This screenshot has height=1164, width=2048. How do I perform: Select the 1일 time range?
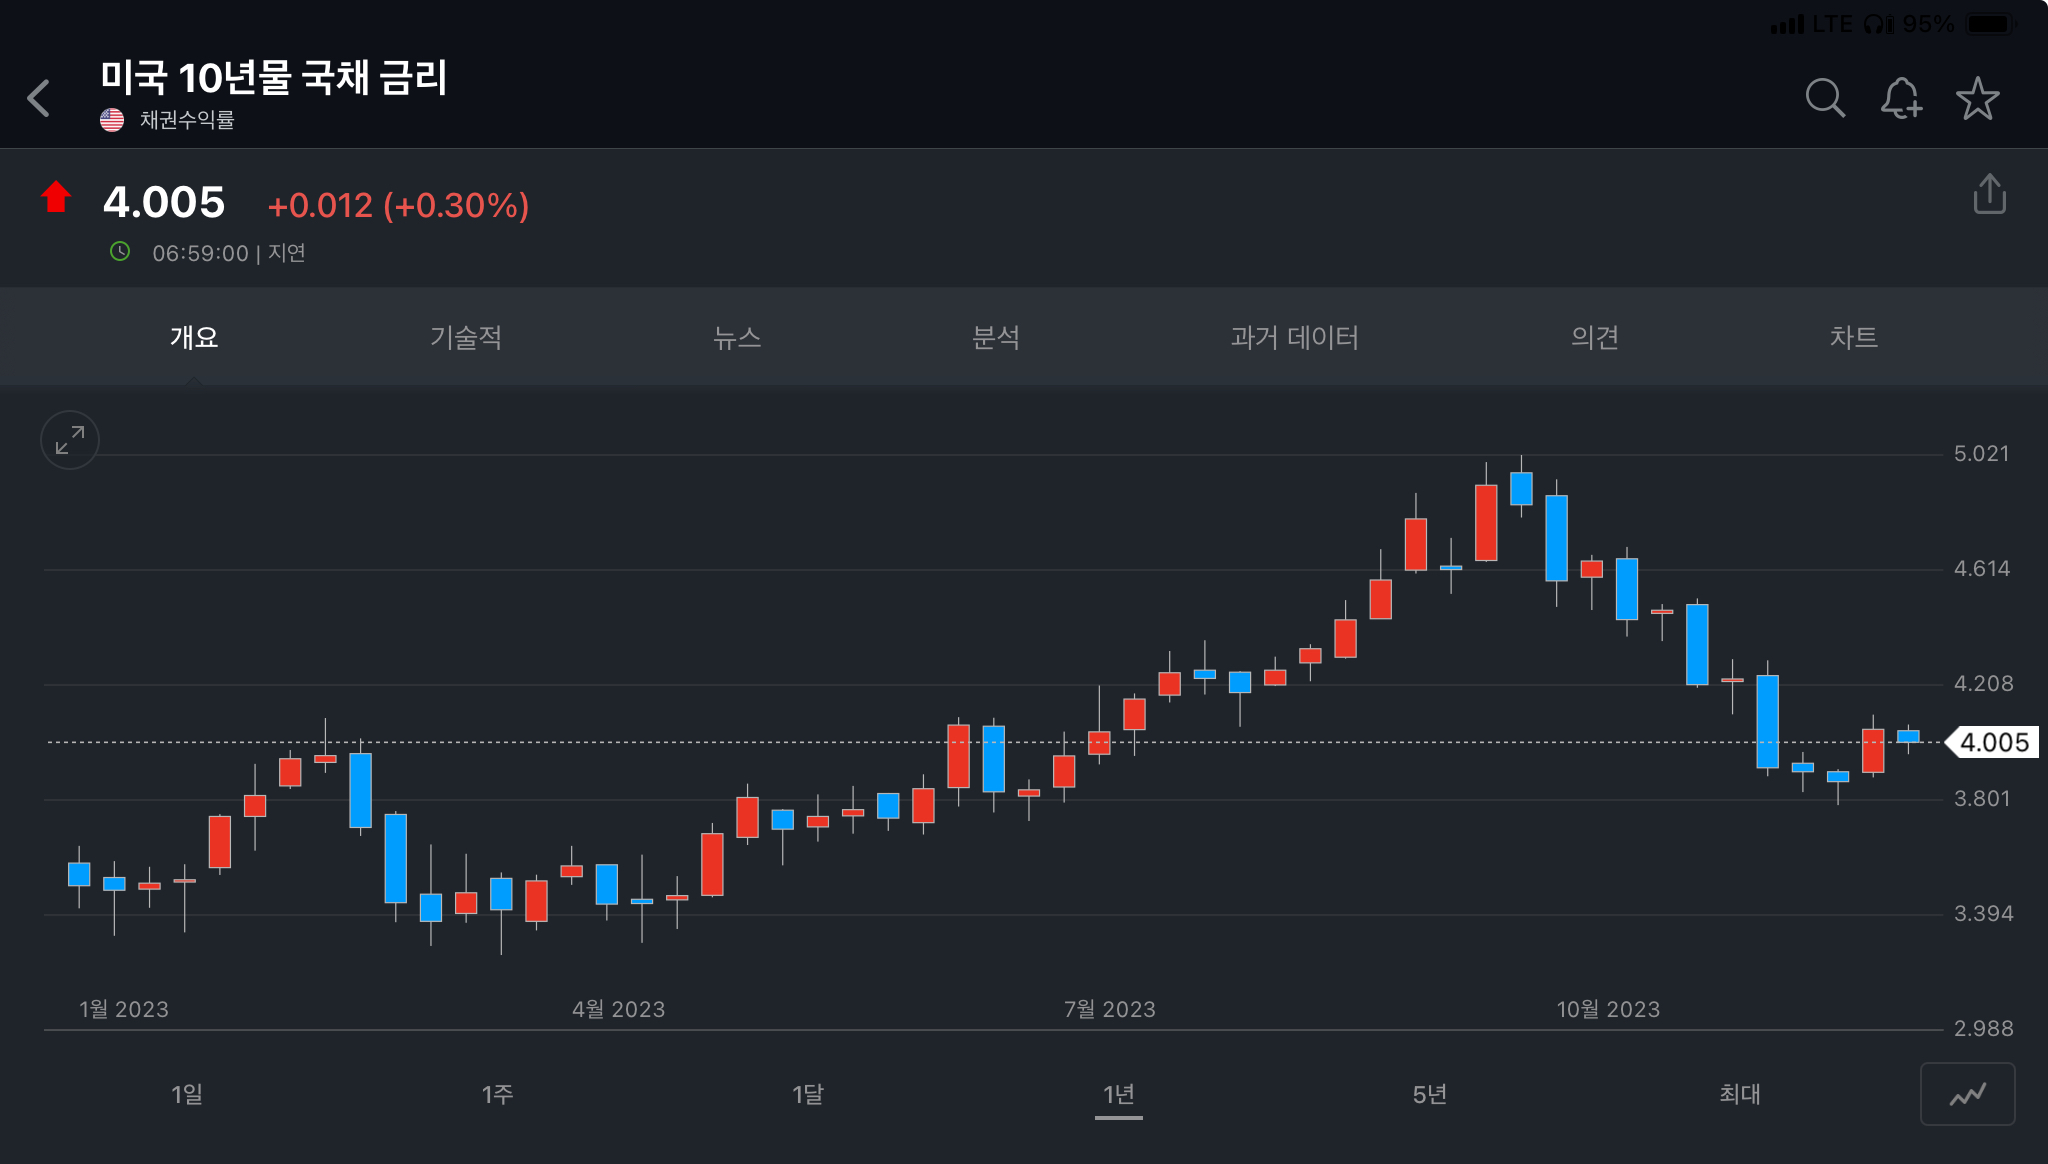(187, 1094)
